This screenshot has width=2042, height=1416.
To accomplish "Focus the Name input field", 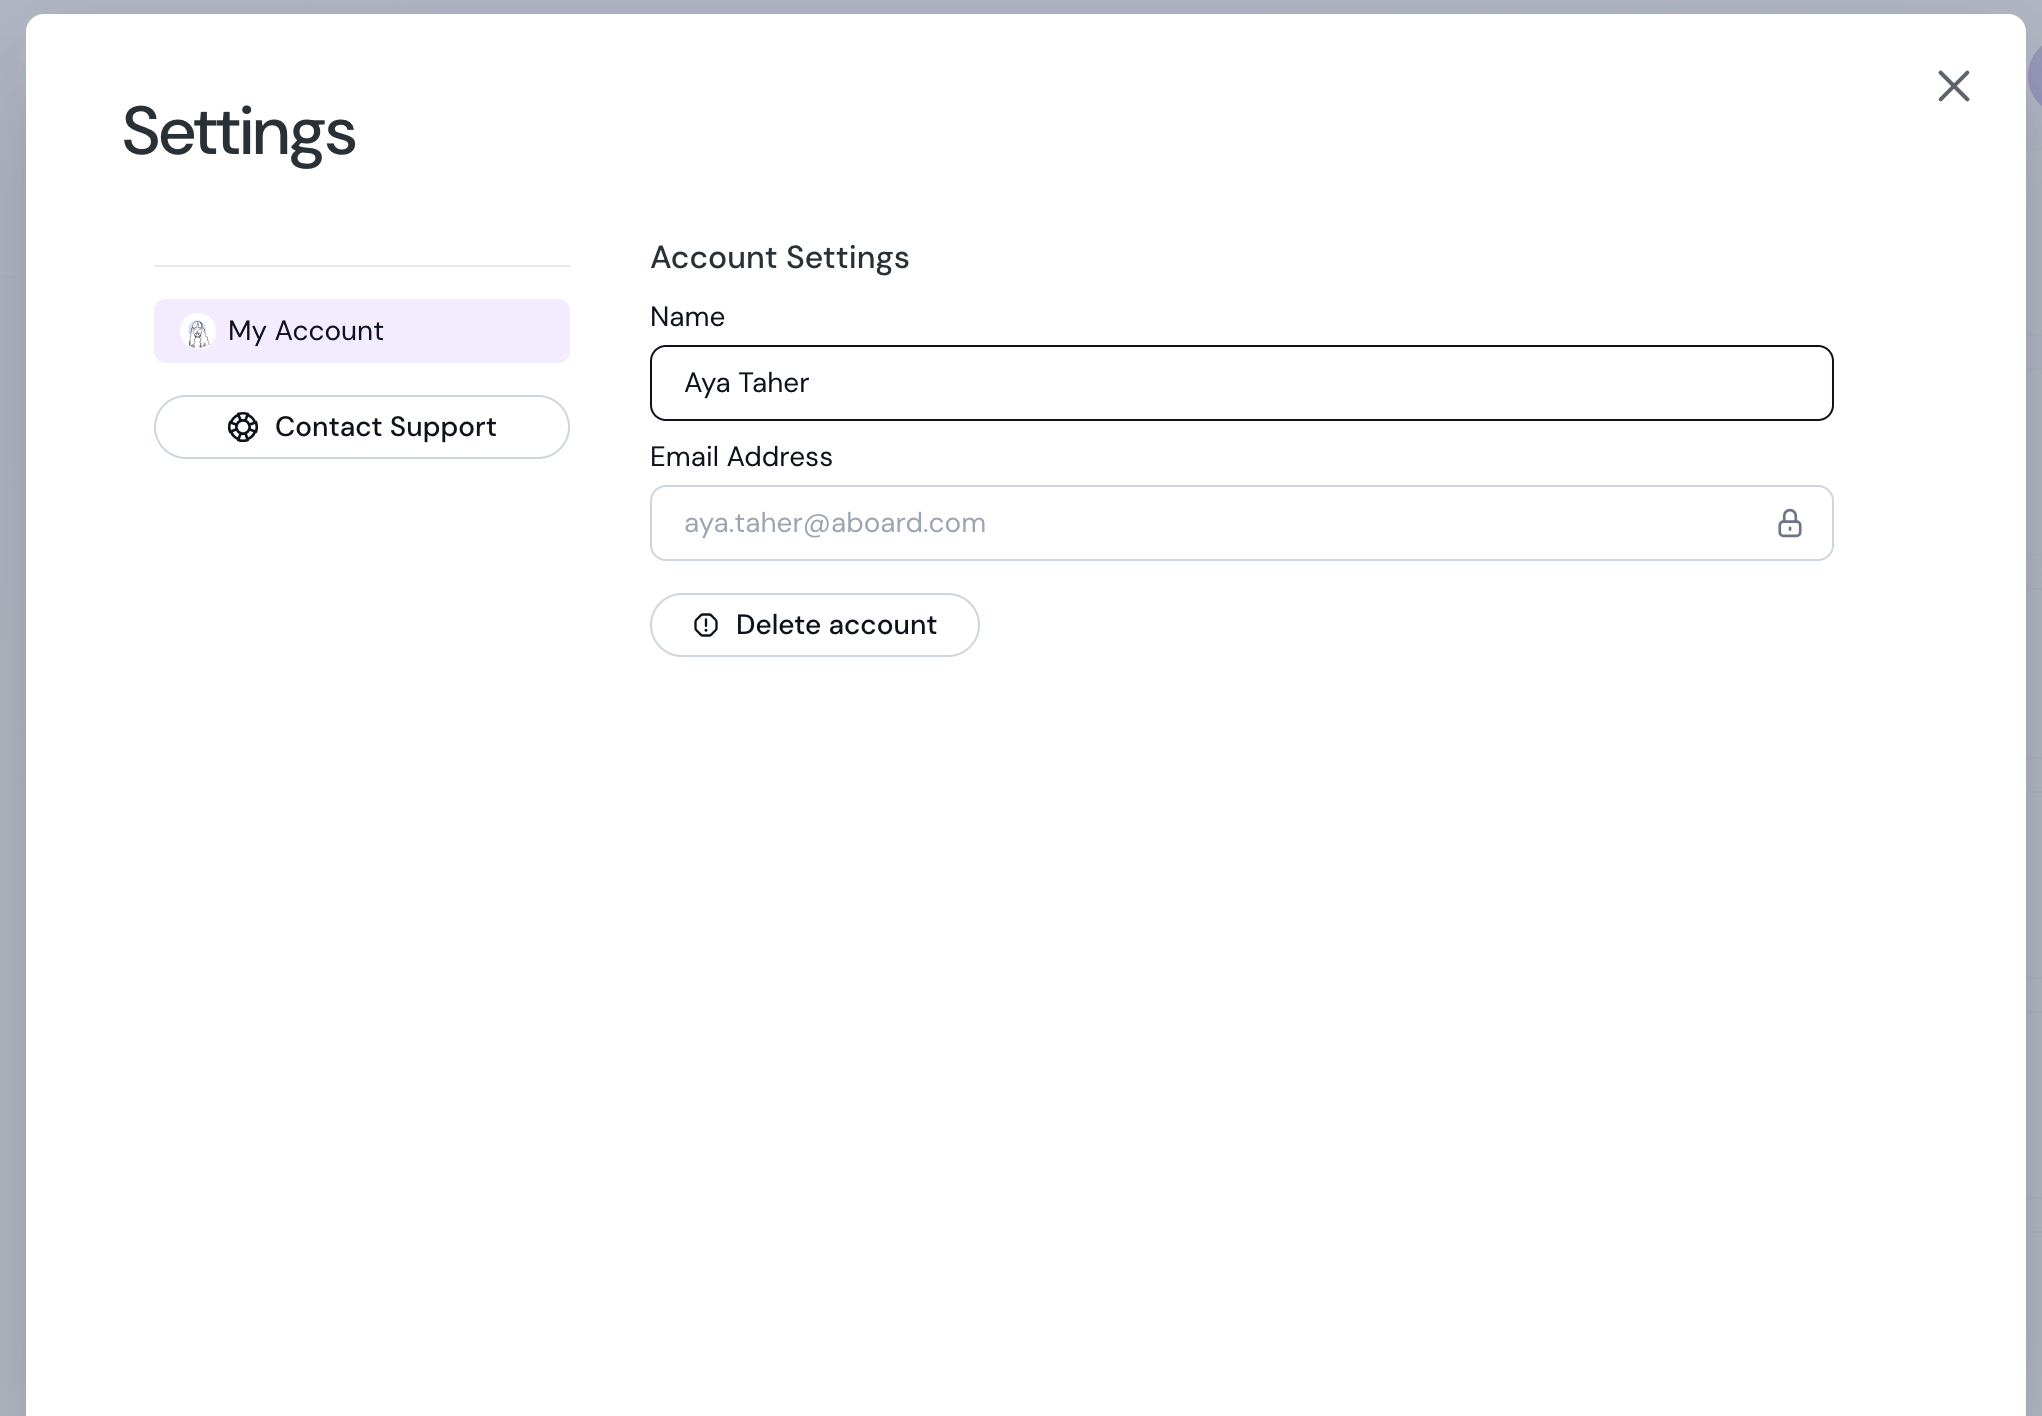I will (x=1240, y=383).
